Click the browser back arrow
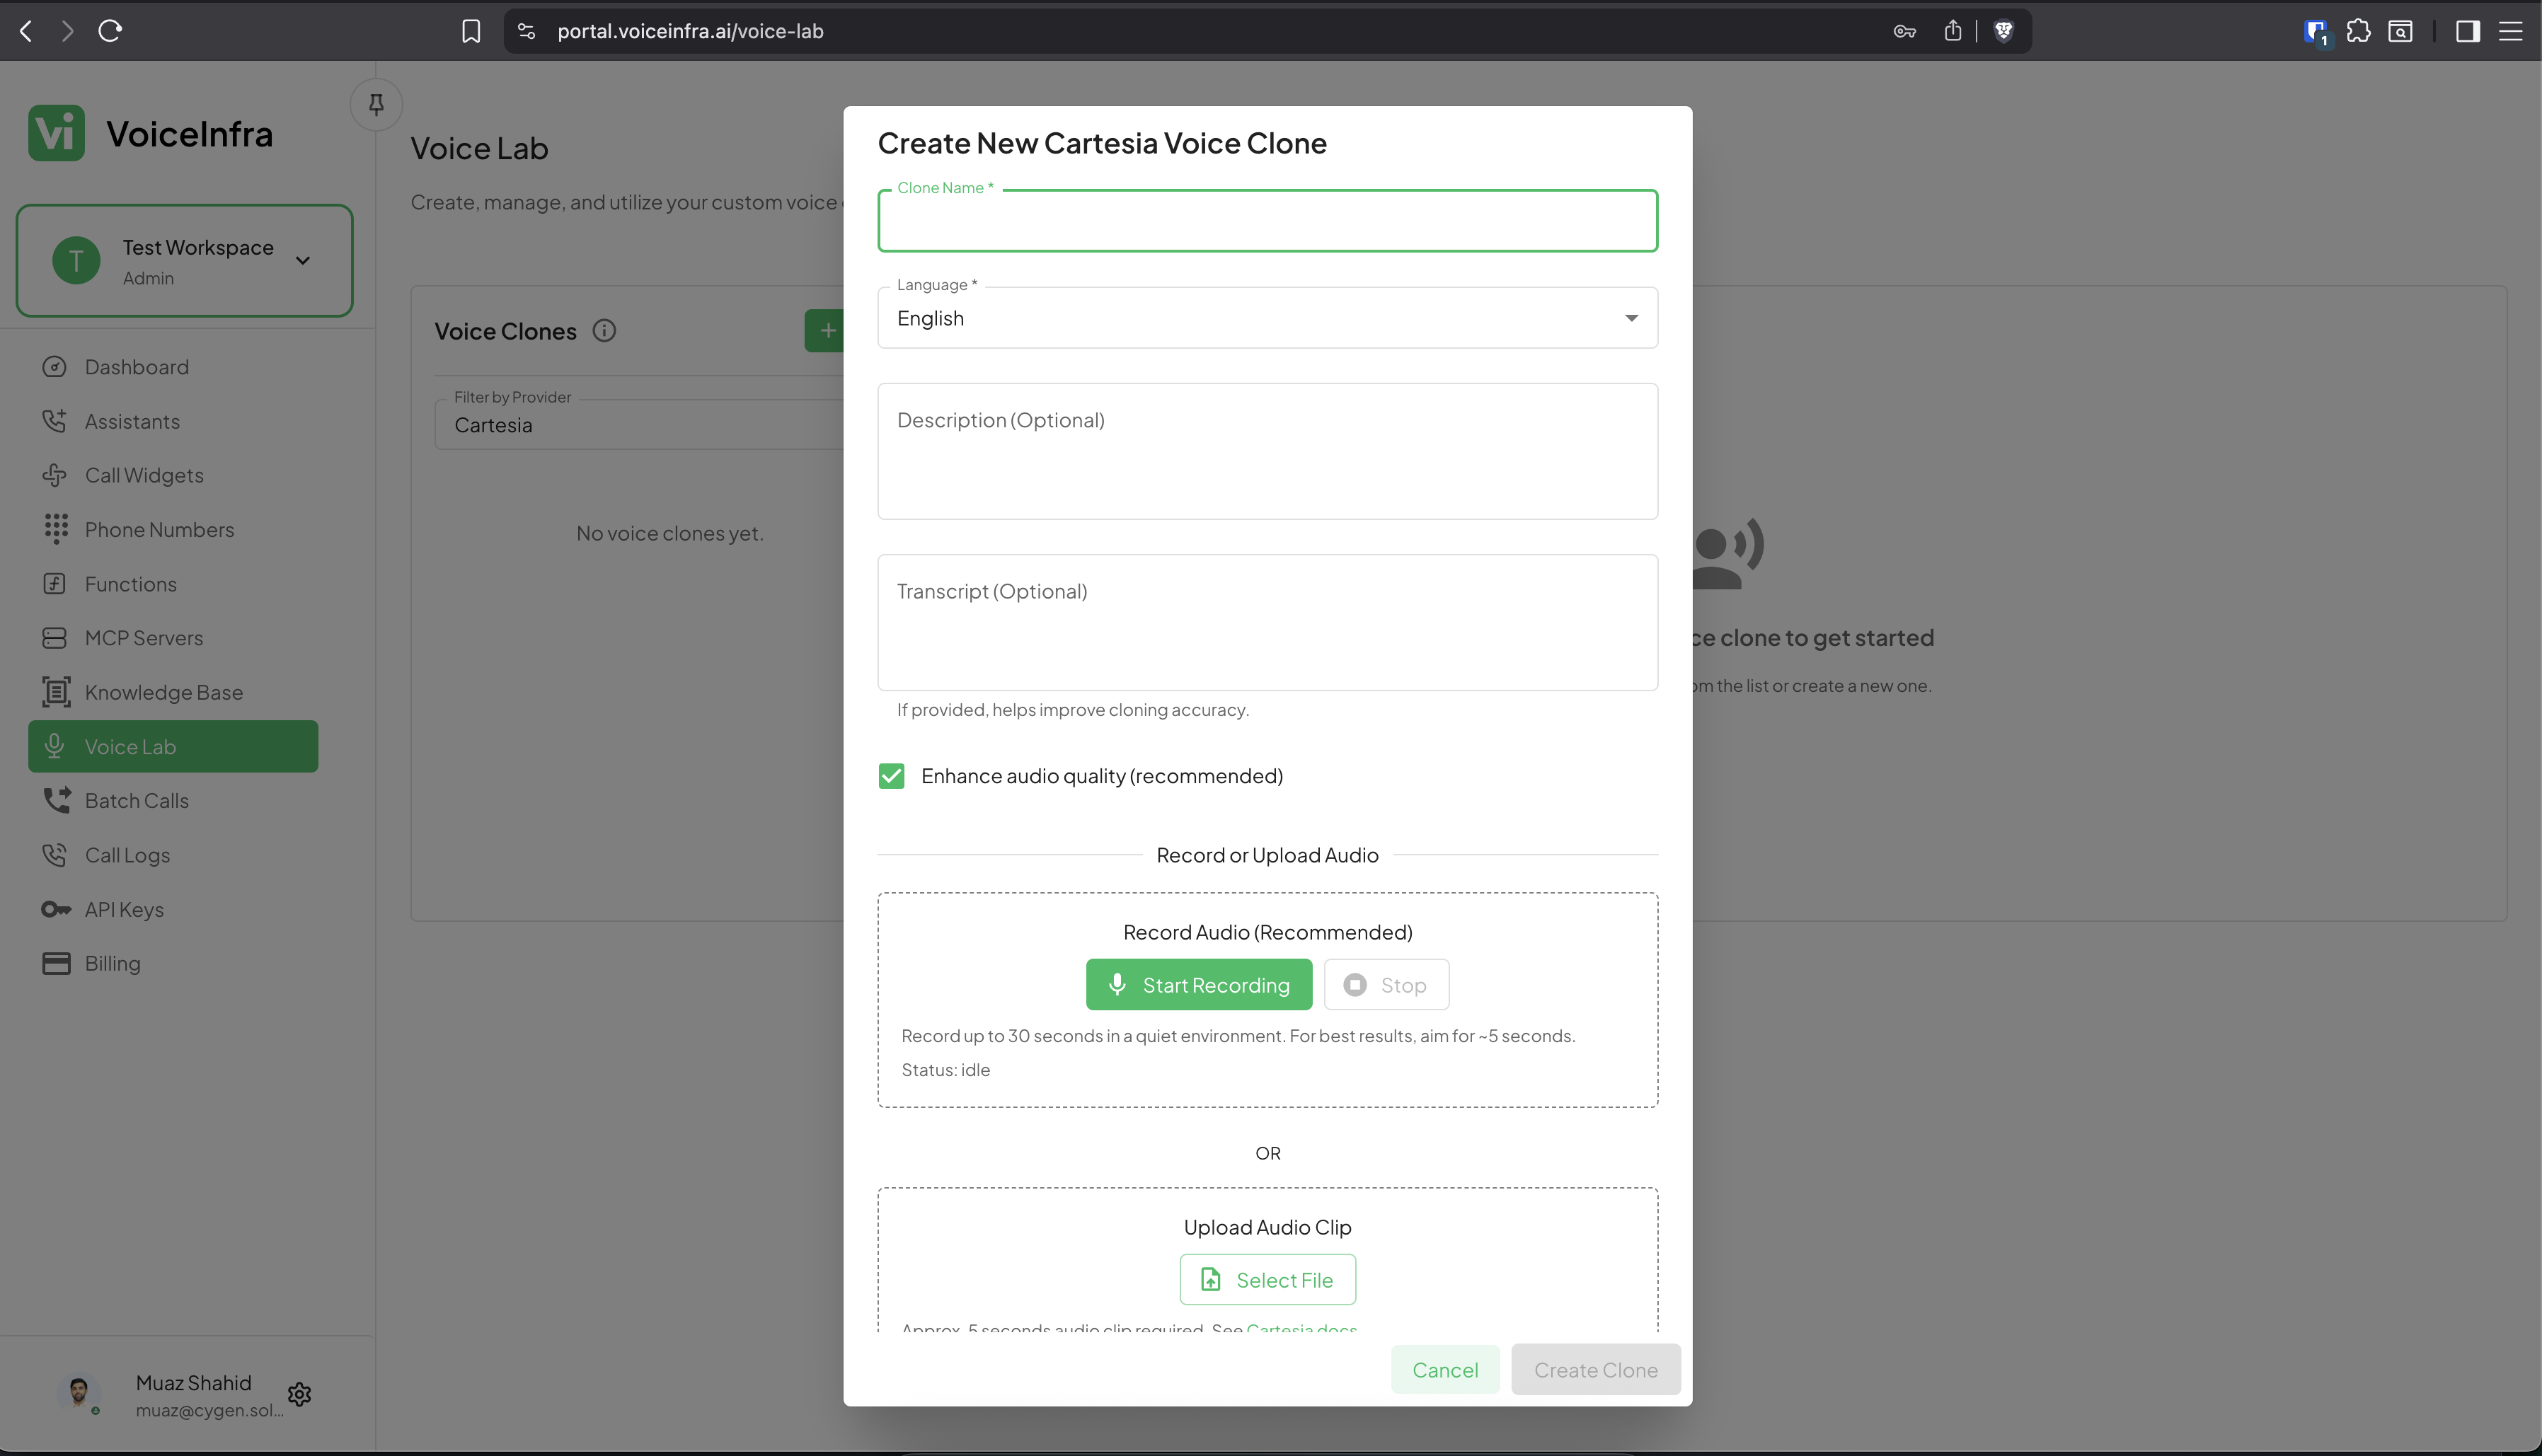The width and height of the screenshot is (2542, 1456). click(x=27, y=31)
